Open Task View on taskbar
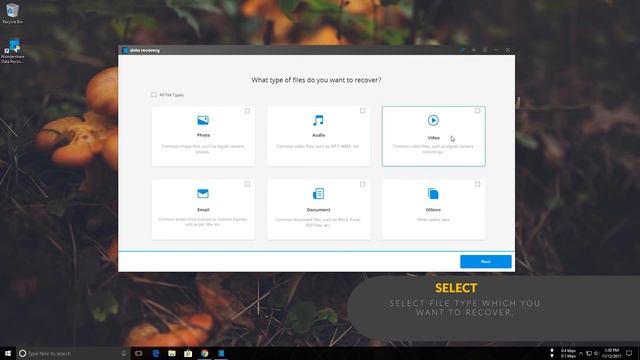This screenshot has height=360, width=640. [139, 353]
